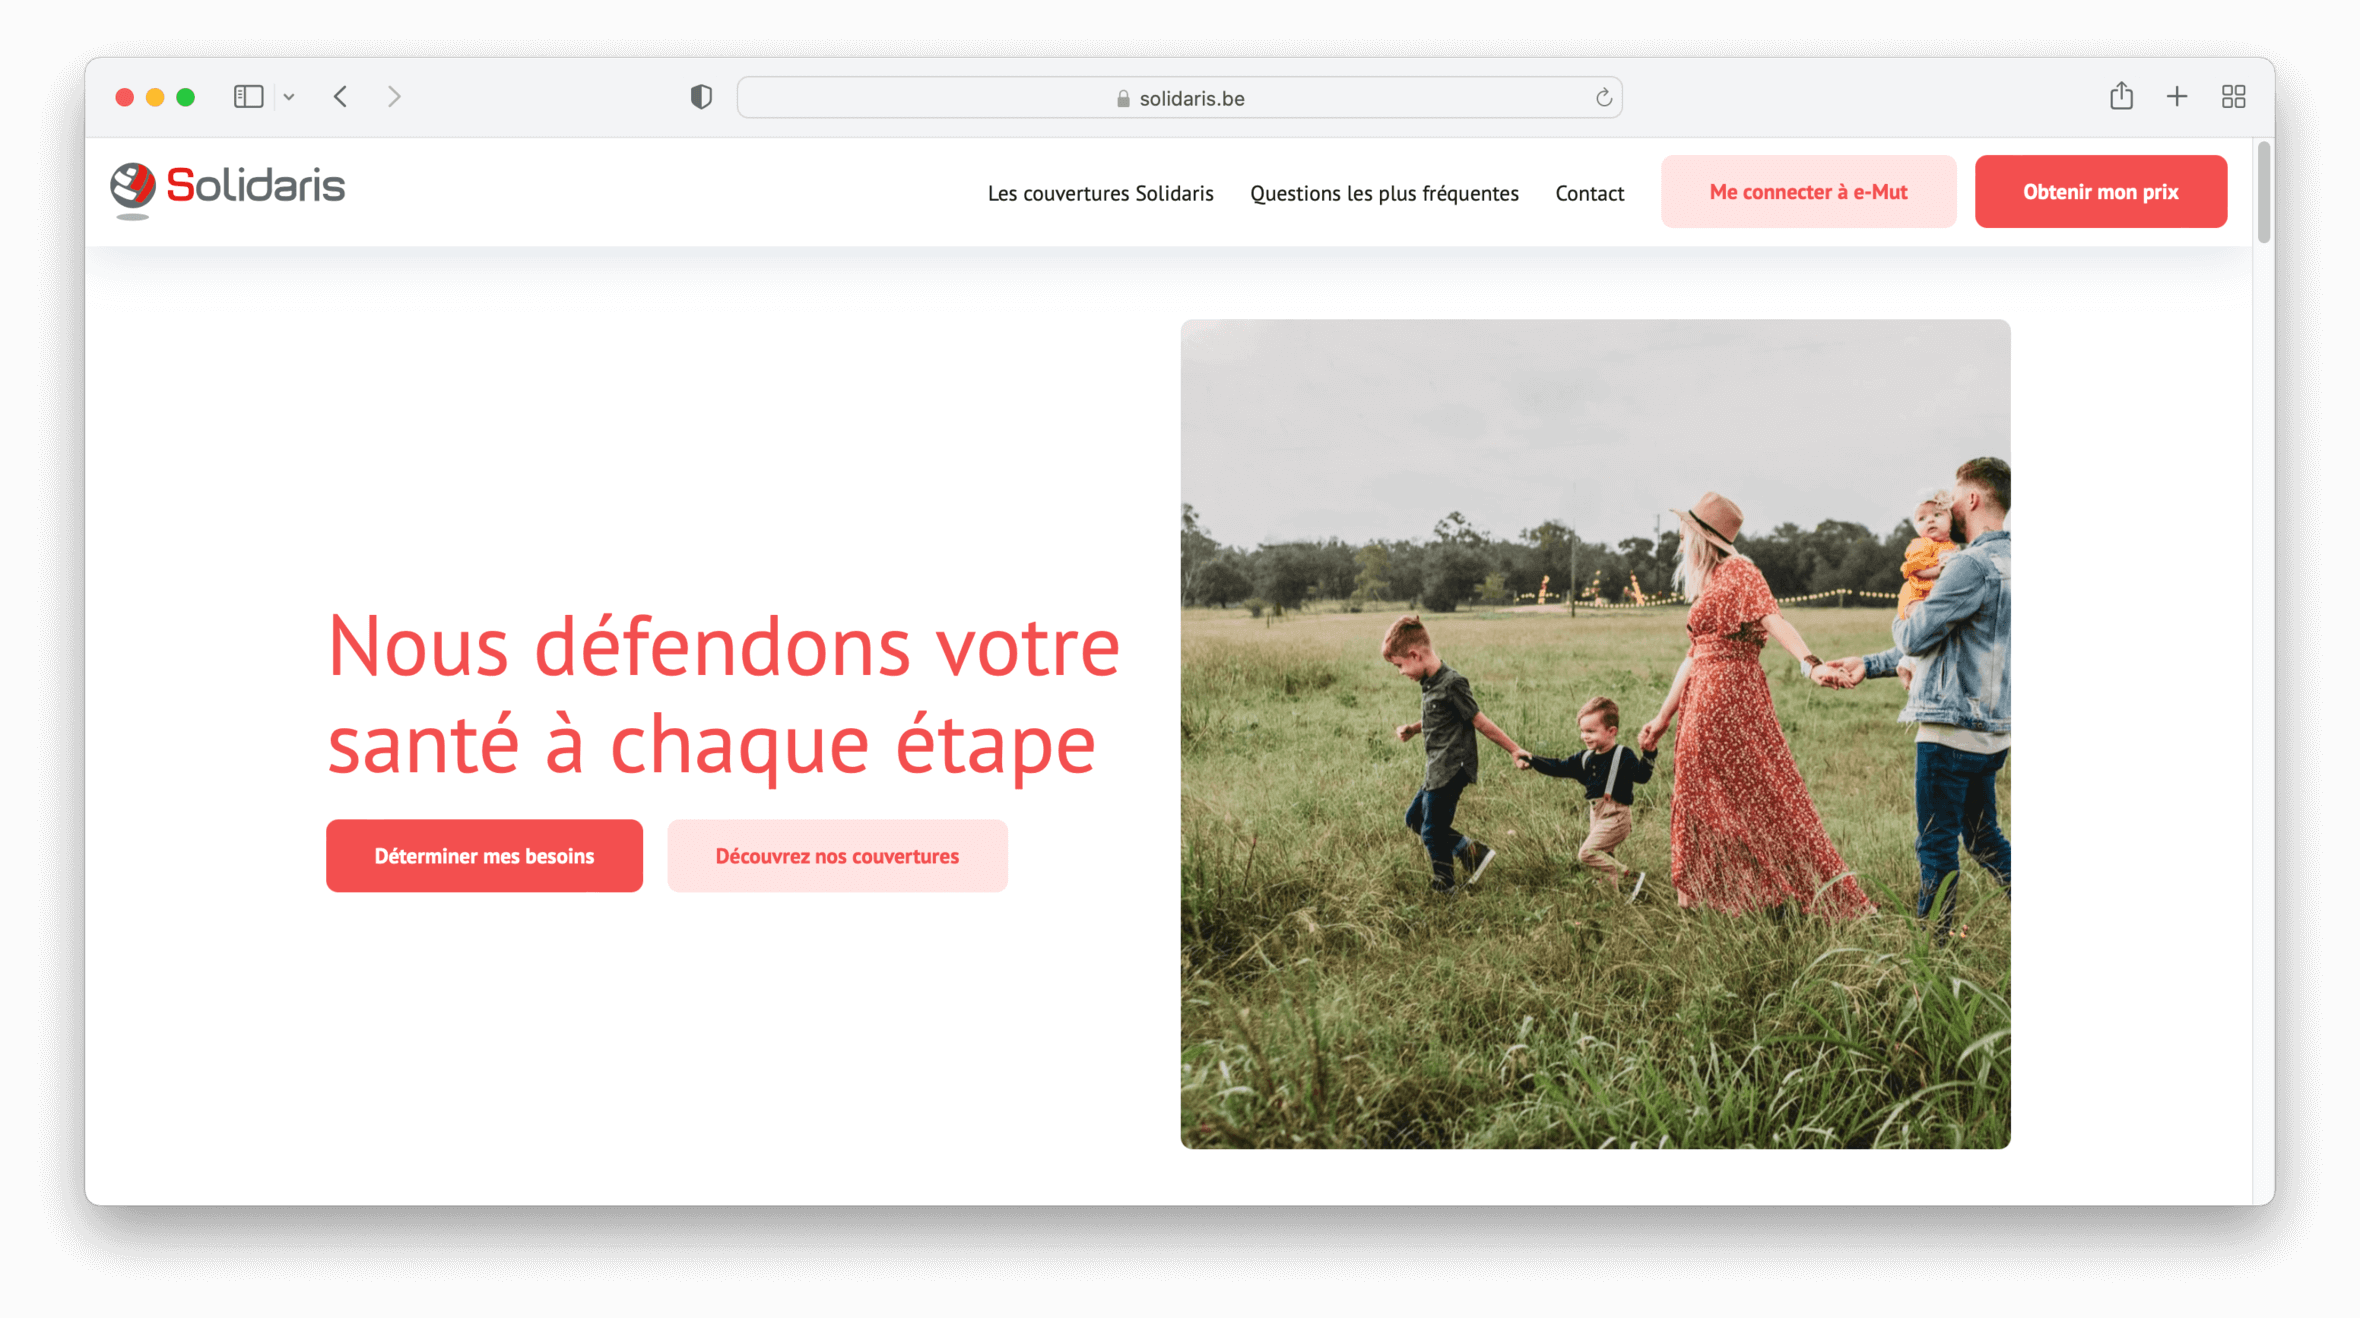Go to the Contact page

click(x=1589, y=193)
